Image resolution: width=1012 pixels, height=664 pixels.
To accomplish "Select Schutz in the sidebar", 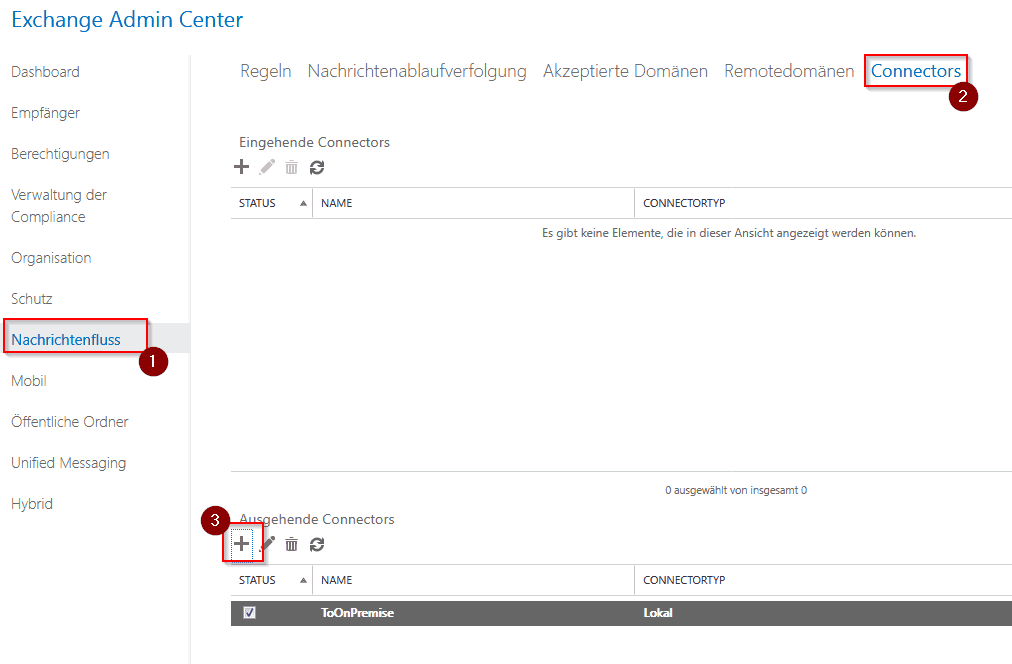I will coord(32,299).
